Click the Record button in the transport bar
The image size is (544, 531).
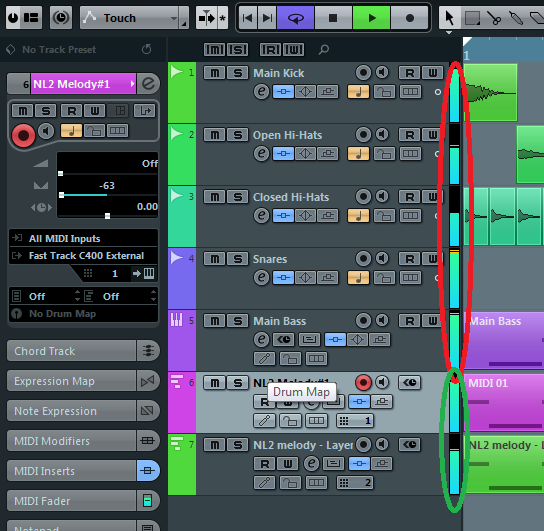(409, 18)
